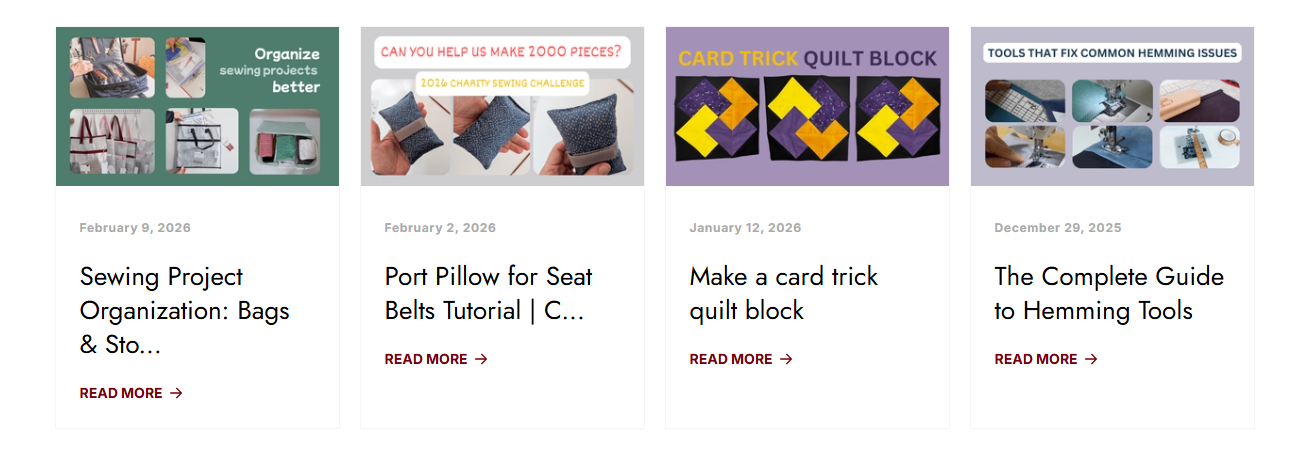Click Read More under Port Pillow tutorial

pyautogui.click(x=426, y=359)
